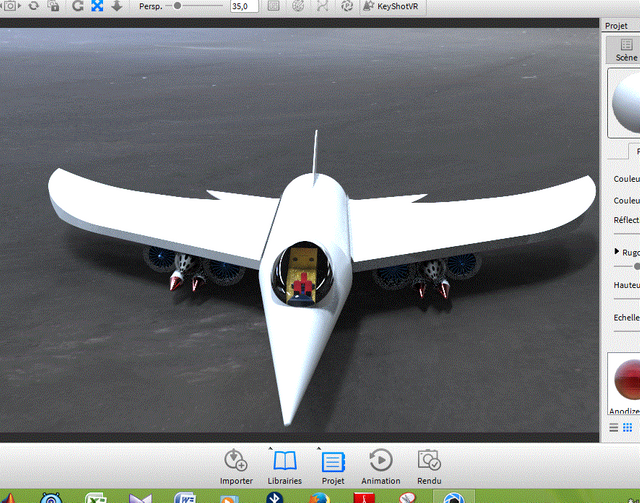Open Word from the taskbar

click(x=184, y=498)
